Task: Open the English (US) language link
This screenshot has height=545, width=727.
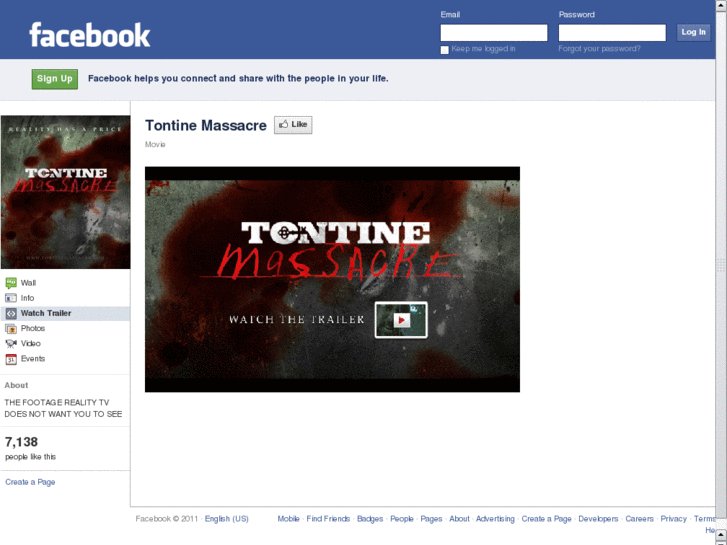Action: (x=227, y=519)
